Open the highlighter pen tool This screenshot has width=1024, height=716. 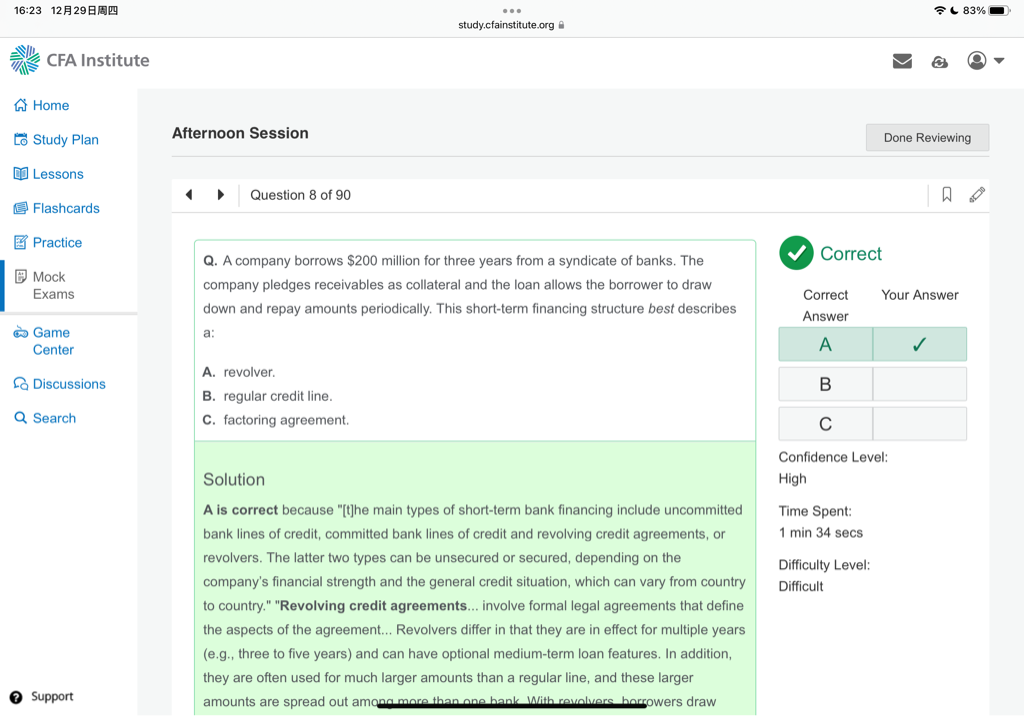coord(977,195)
